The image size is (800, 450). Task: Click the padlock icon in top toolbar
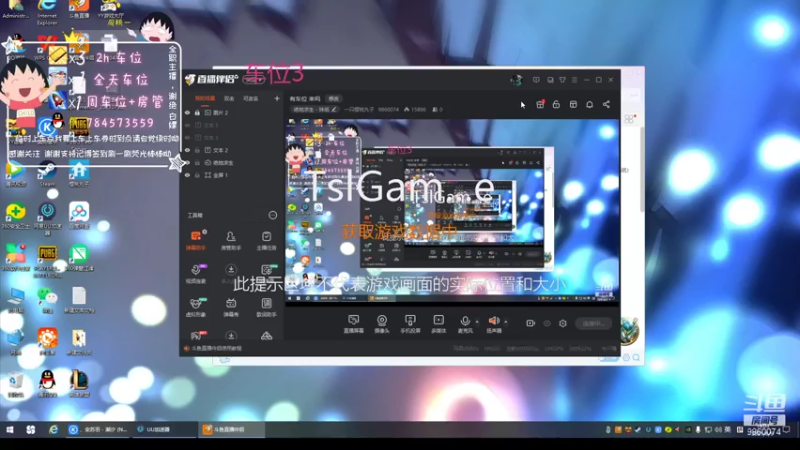click(556, 104)
